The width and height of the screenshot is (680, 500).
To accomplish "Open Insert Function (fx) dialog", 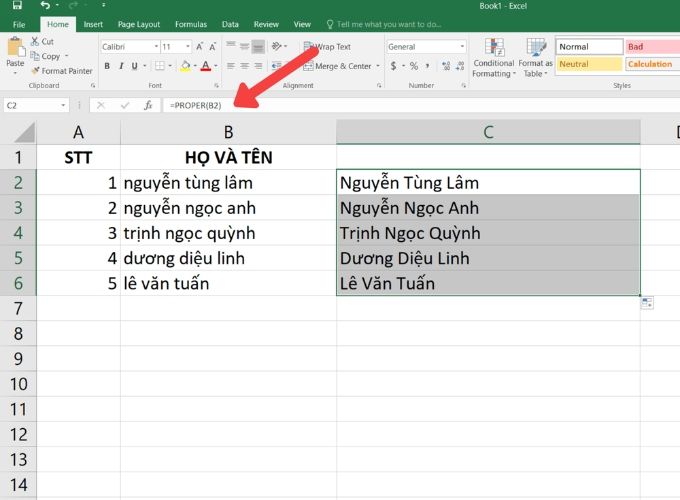I will (148, 105).
